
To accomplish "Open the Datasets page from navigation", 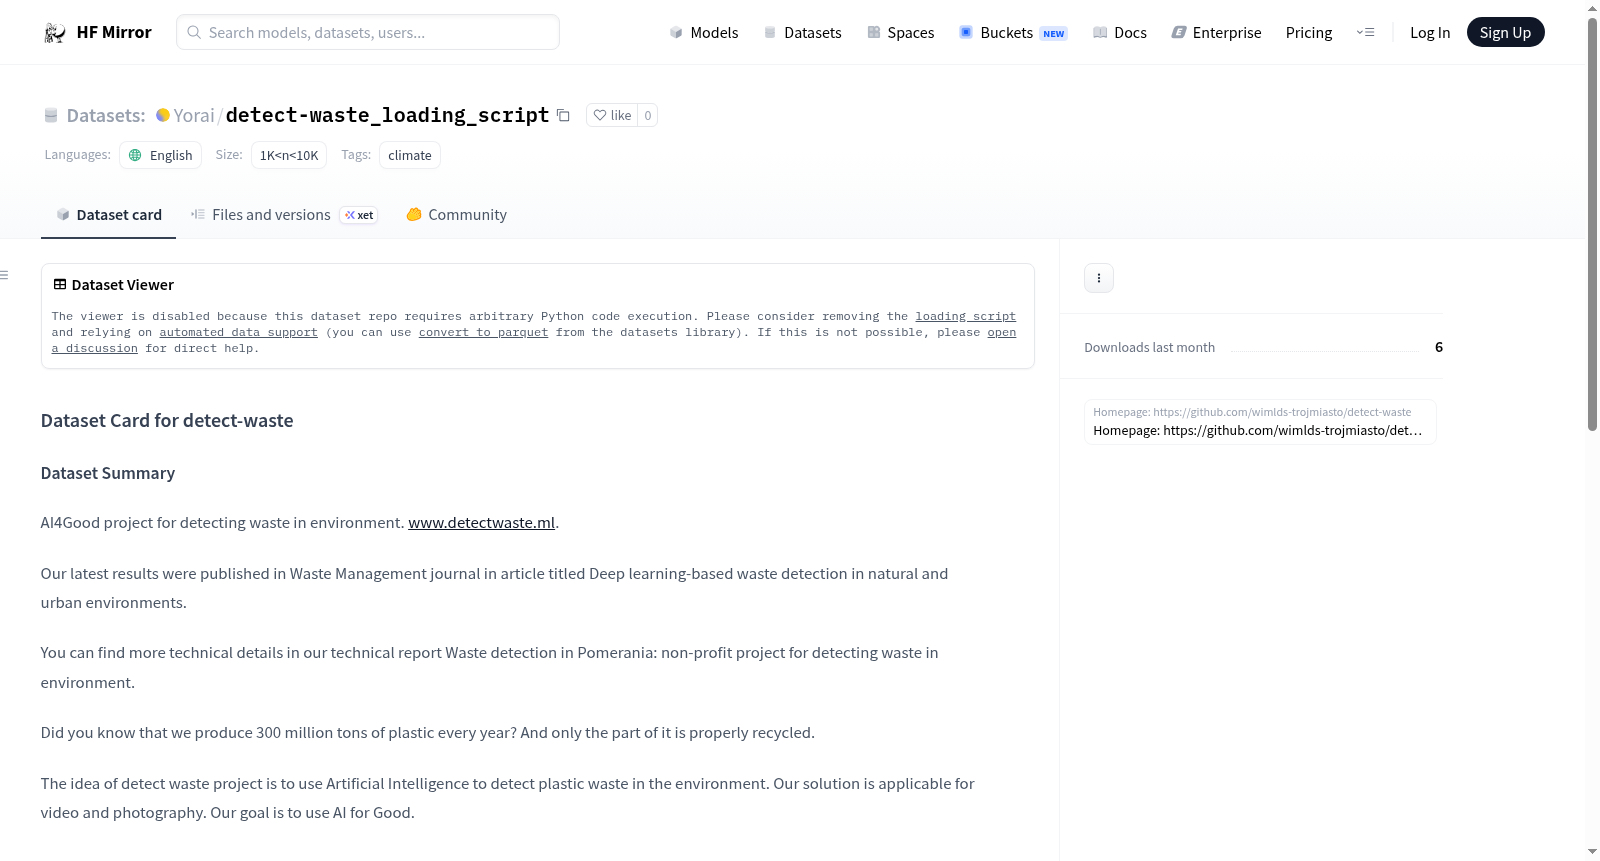I will pos(803,33).
